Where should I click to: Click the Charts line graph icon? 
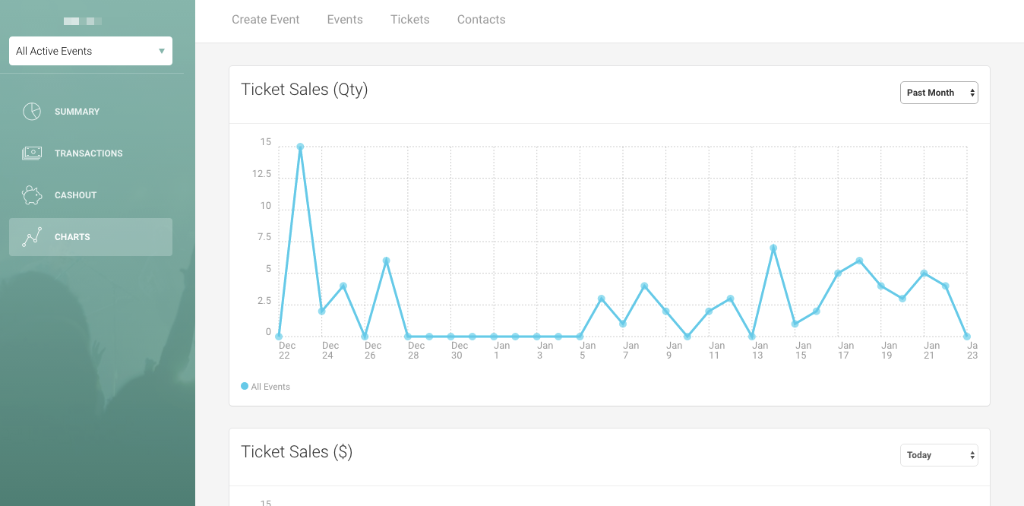pyautogui.click(x=32, y=237)
